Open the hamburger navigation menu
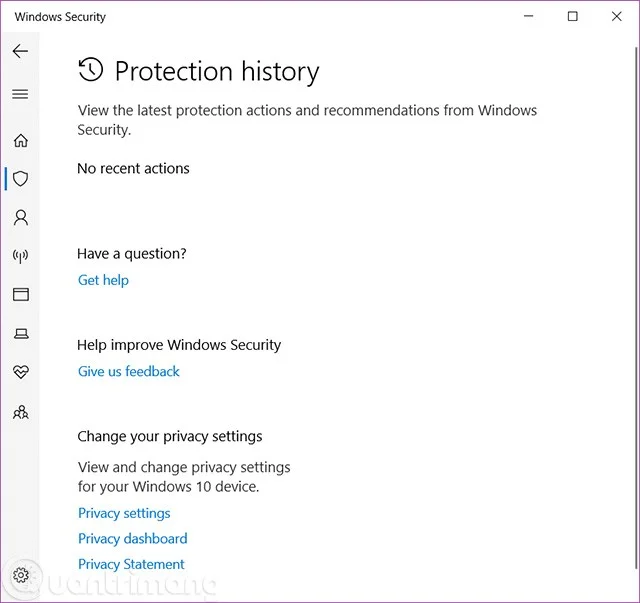The width and height of the screenshot is (640, 603). click(20, 95)
